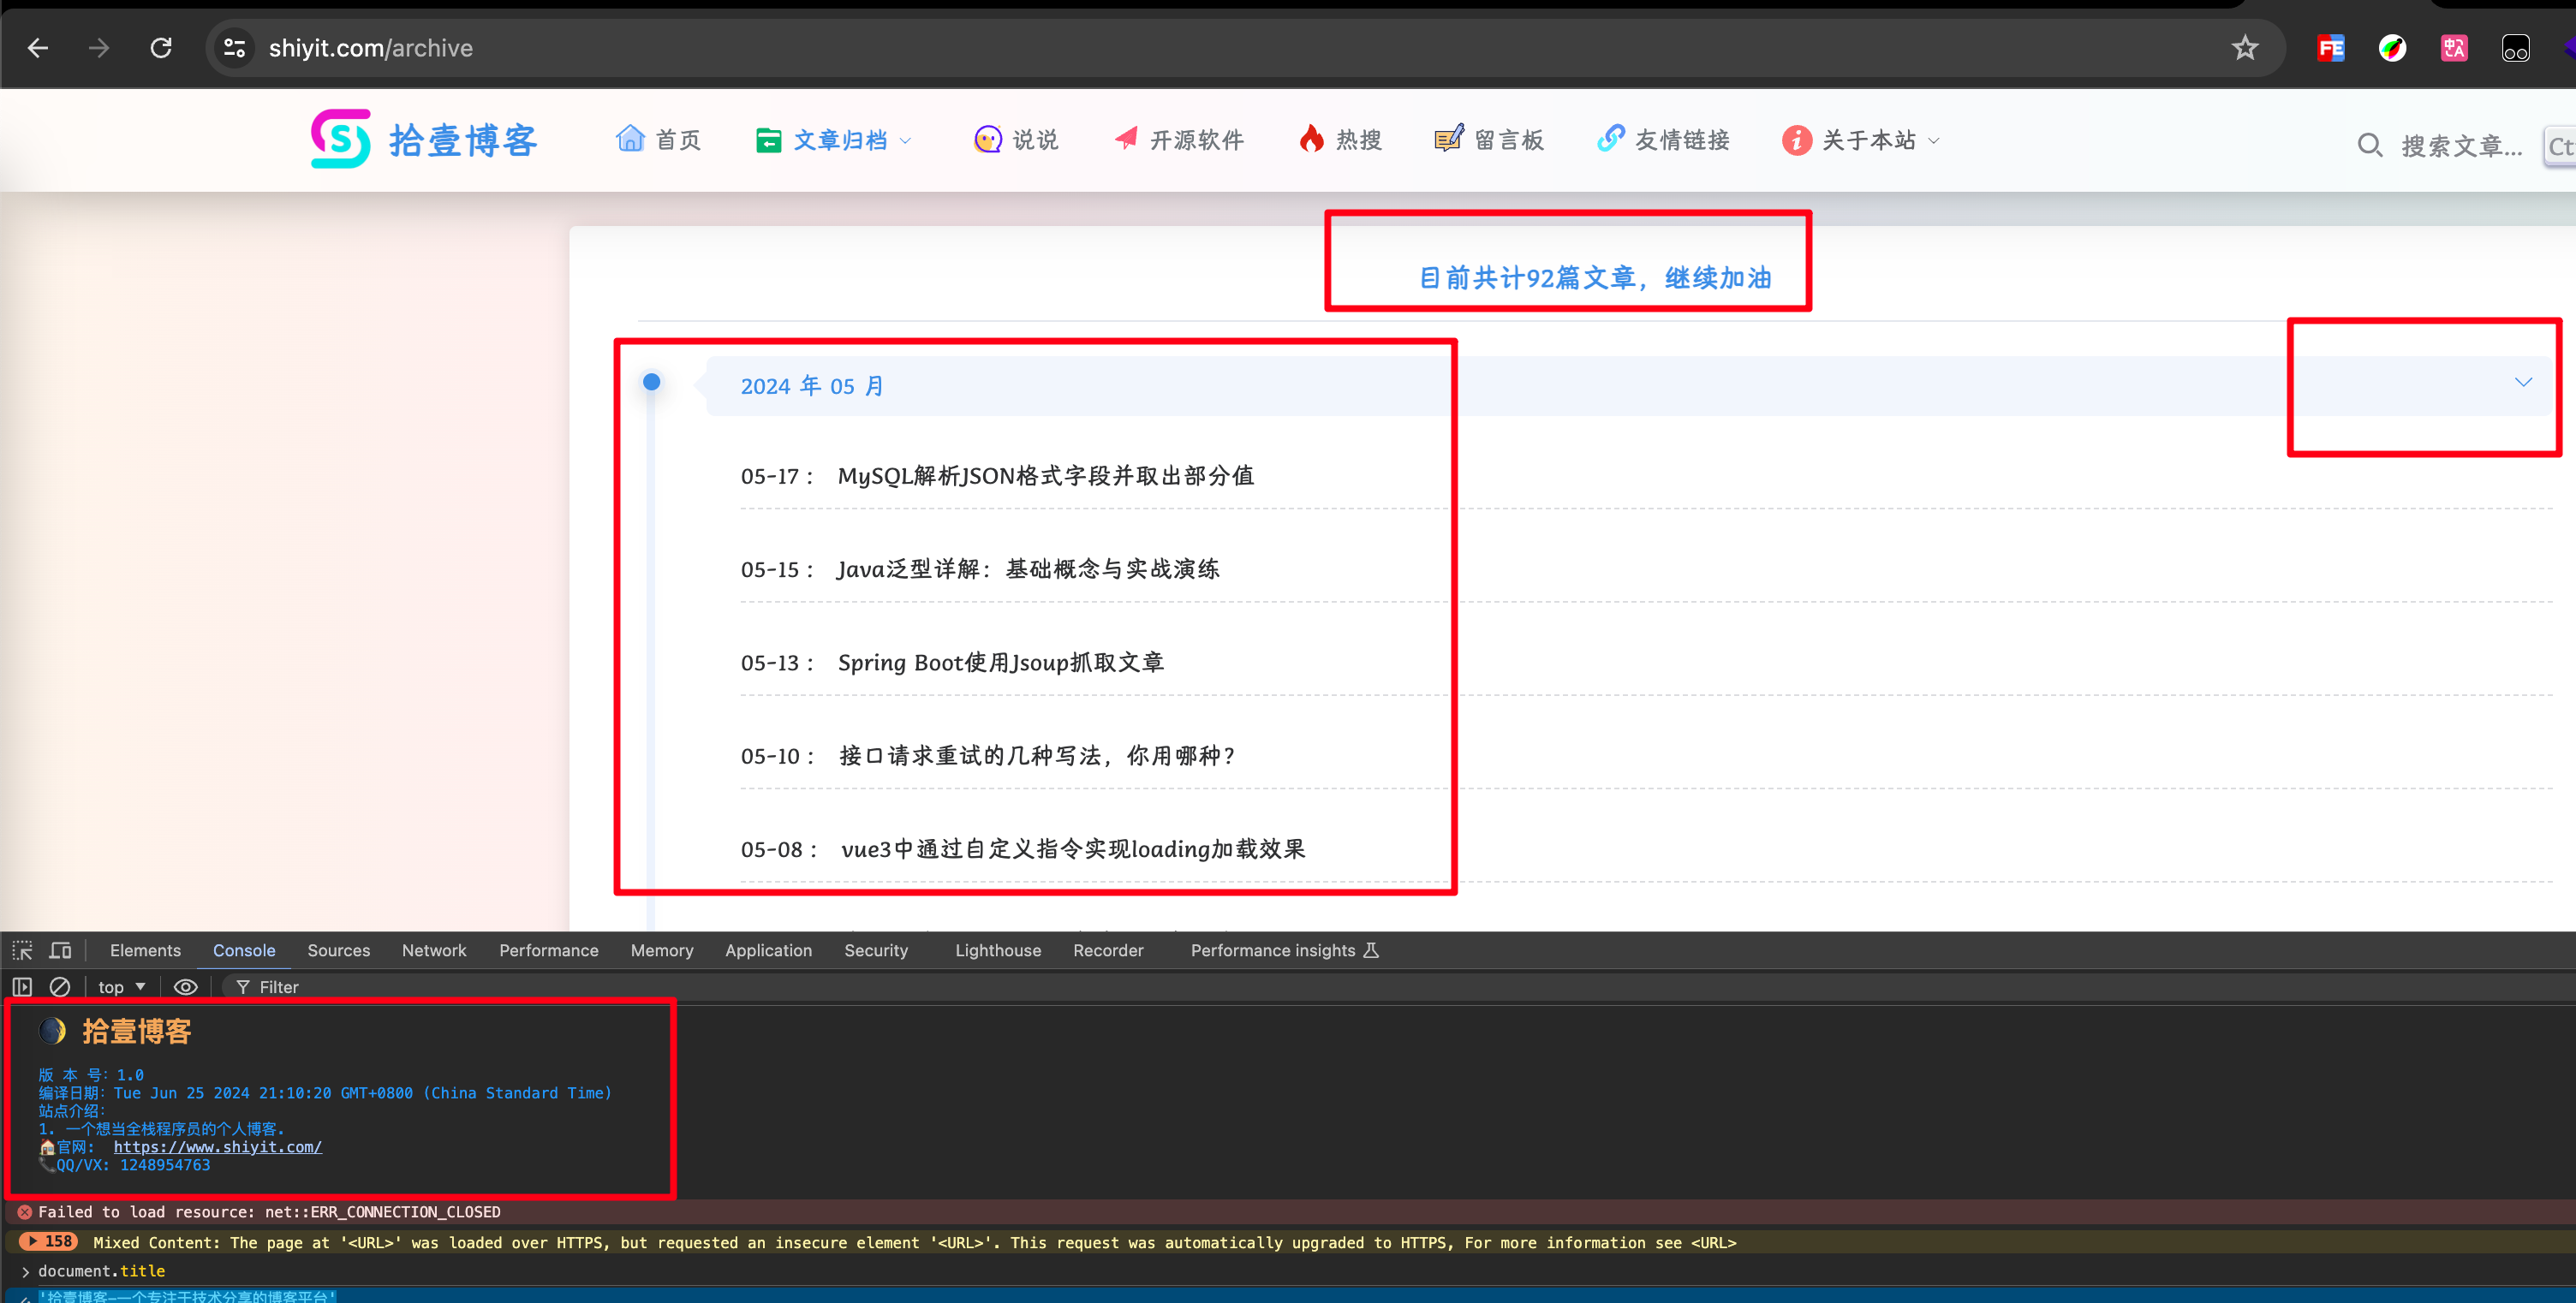Click the FE browser extension icon
The width and height of the screenshot is (2576, 1303).
[x=2330, y=47]
